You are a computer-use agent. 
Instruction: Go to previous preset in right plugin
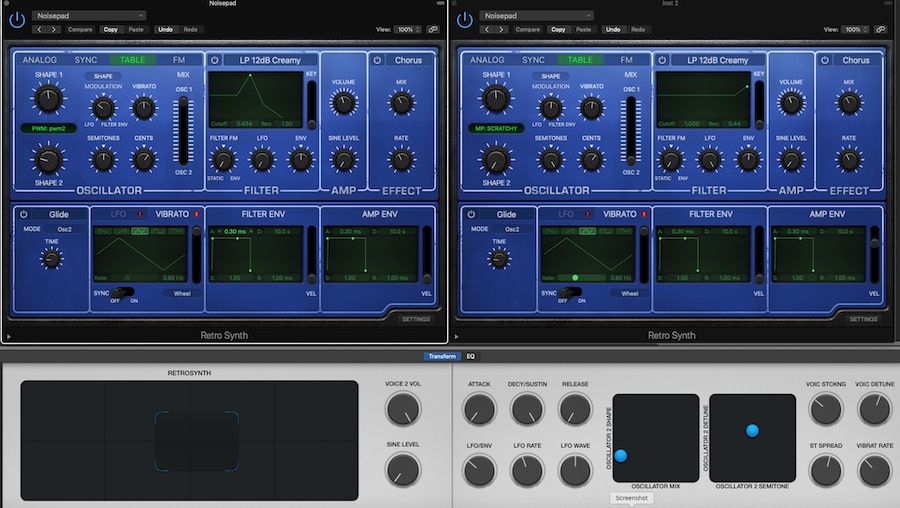(x=487, y=29)
